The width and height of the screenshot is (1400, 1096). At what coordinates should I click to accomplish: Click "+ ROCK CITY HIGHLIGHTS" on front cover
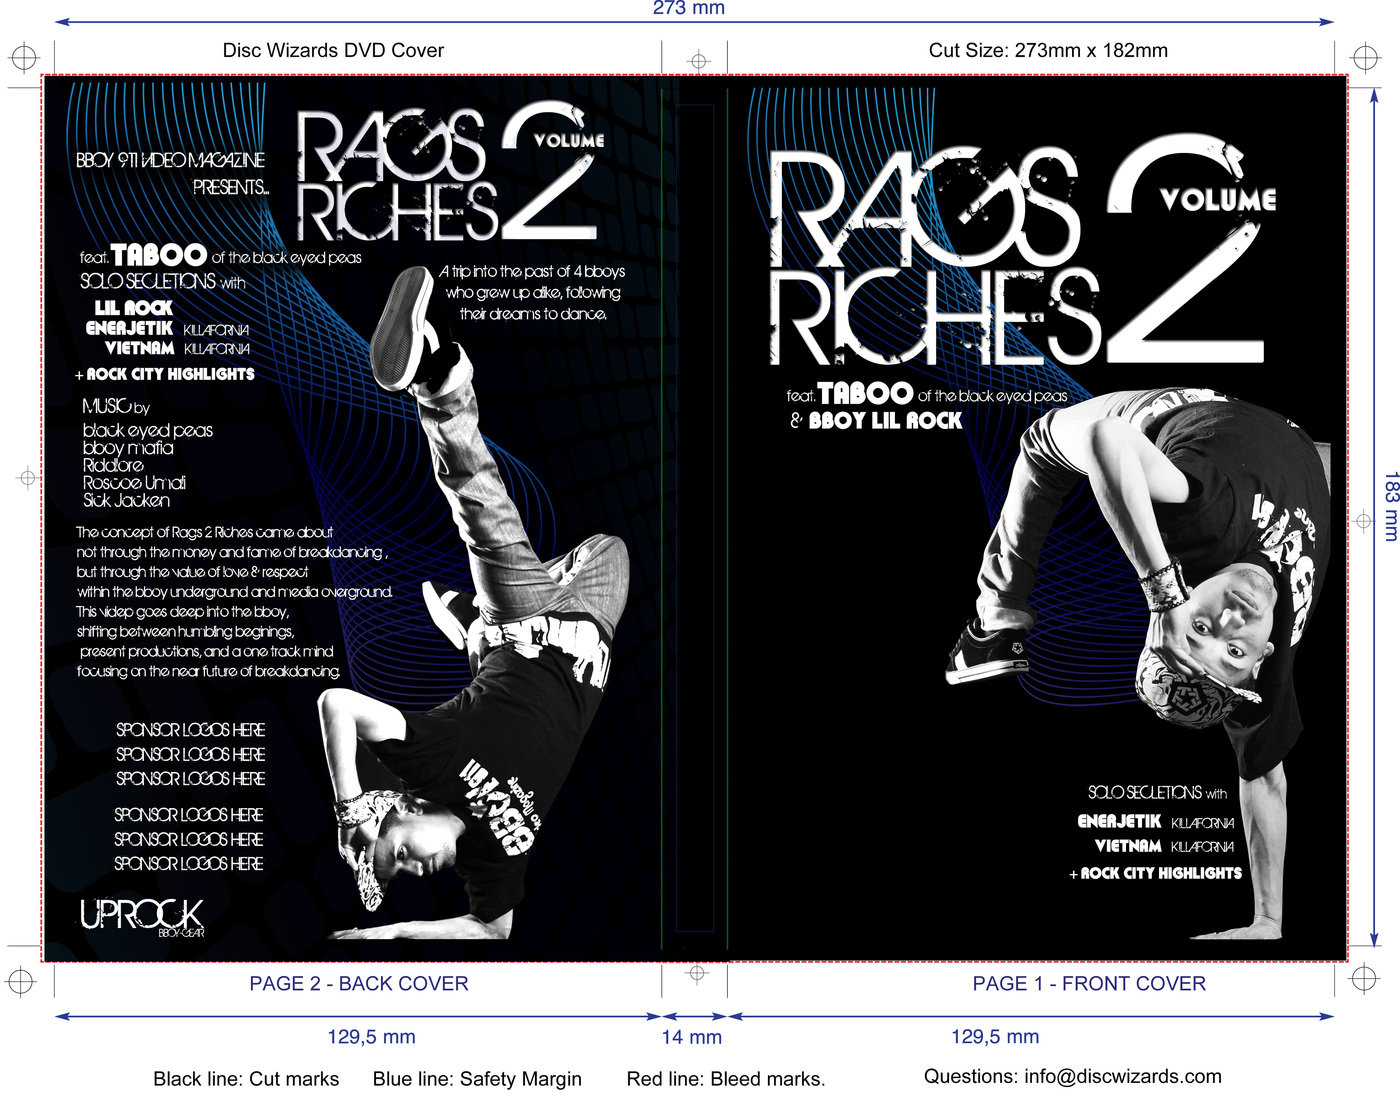click(1155, 873)
